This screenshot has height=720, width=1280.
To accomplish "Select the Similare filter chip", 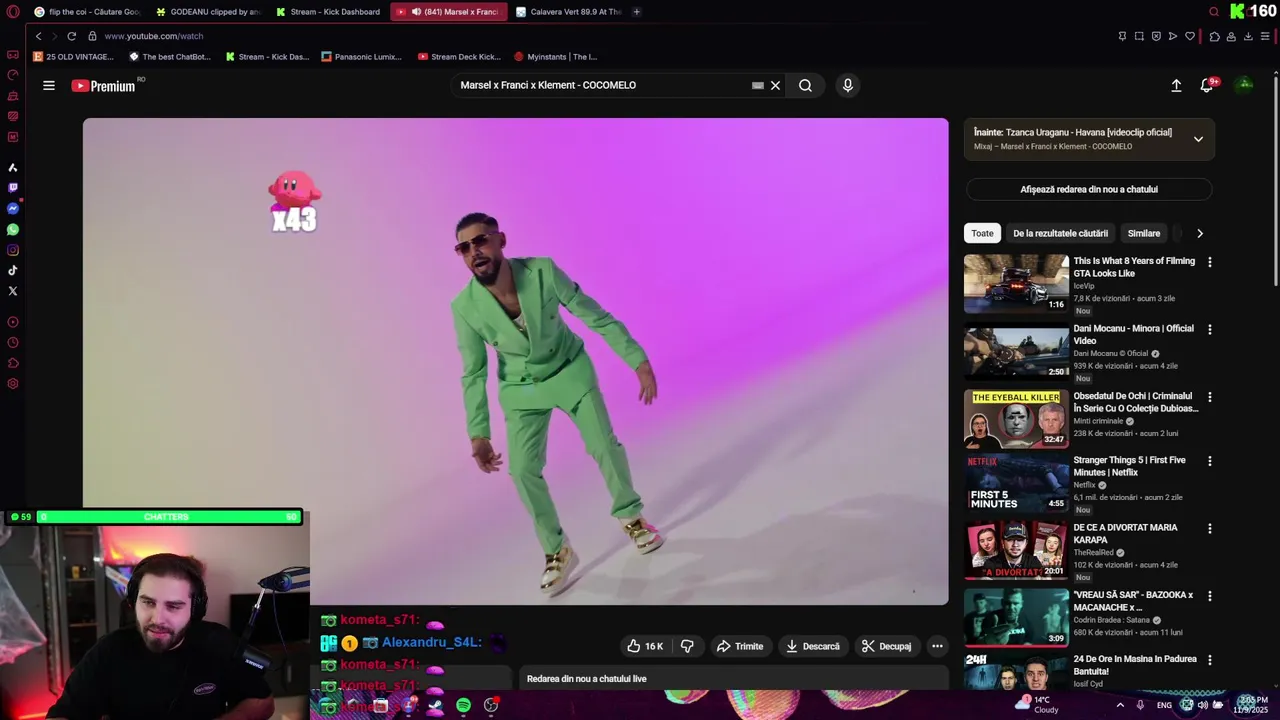I will click(x=1144, y=233).
